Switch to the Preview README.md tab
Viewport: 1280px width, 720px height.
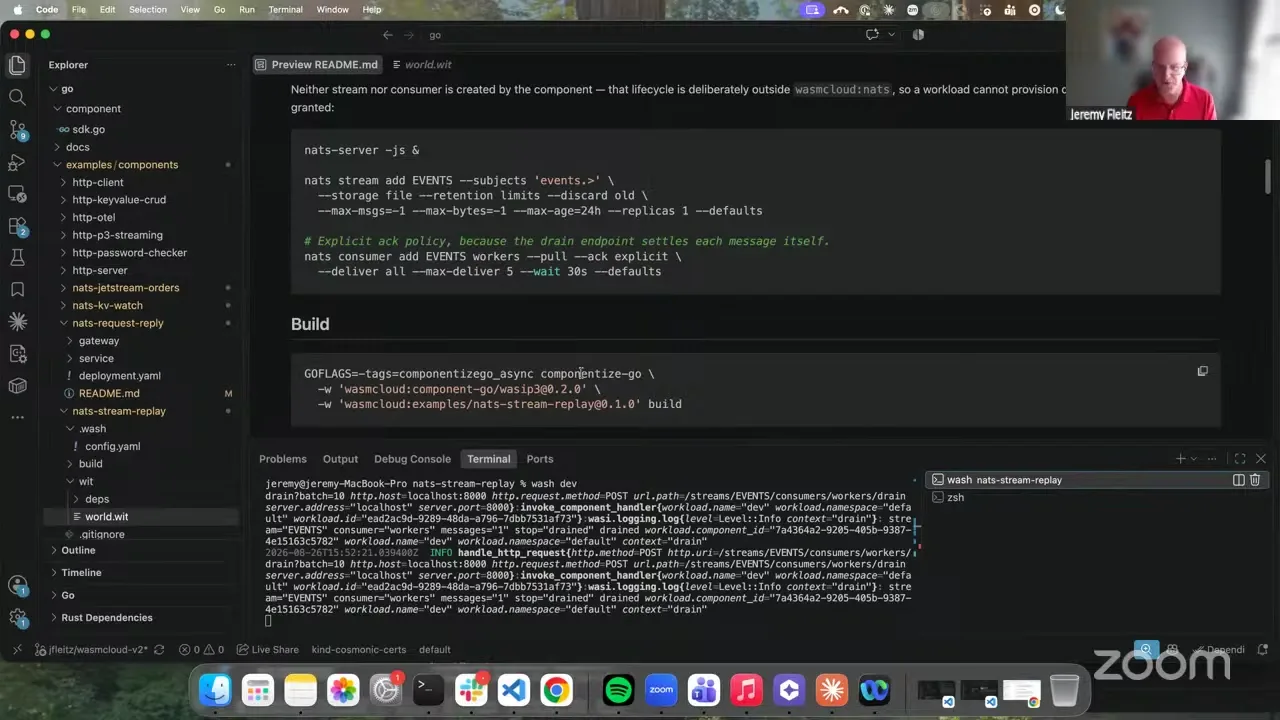tap(317, 65)
